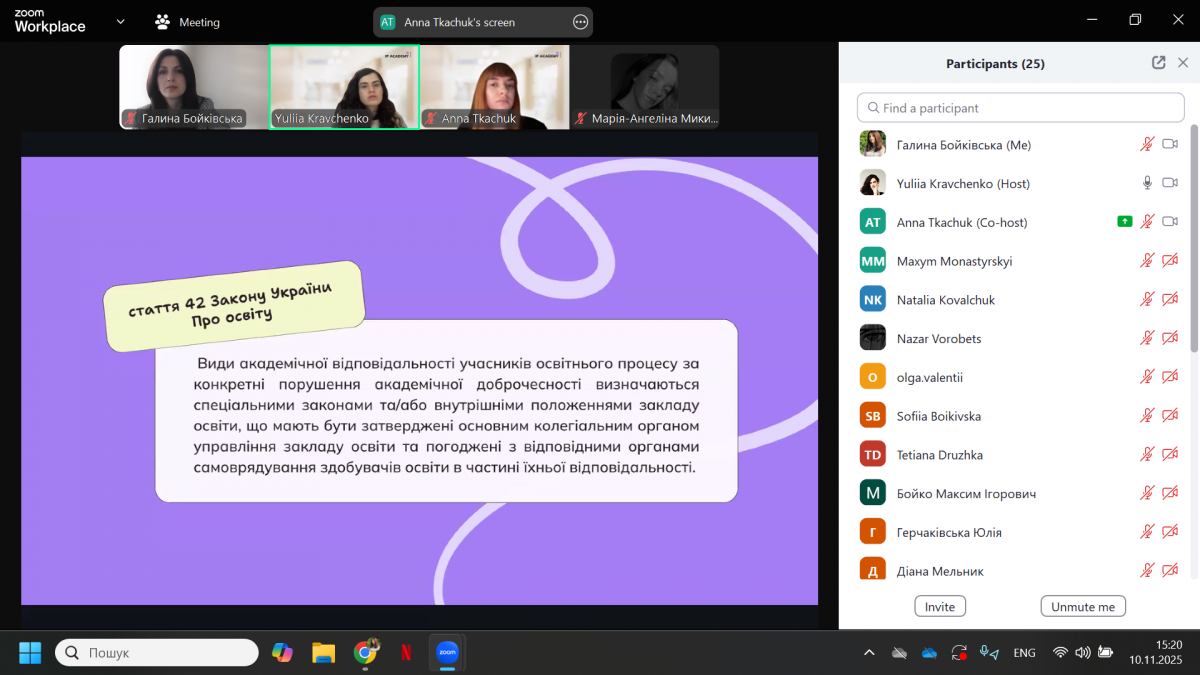This screenshot has height=675, width=1200.
Task: Click the Invite button
Action: tap(939, 607)
